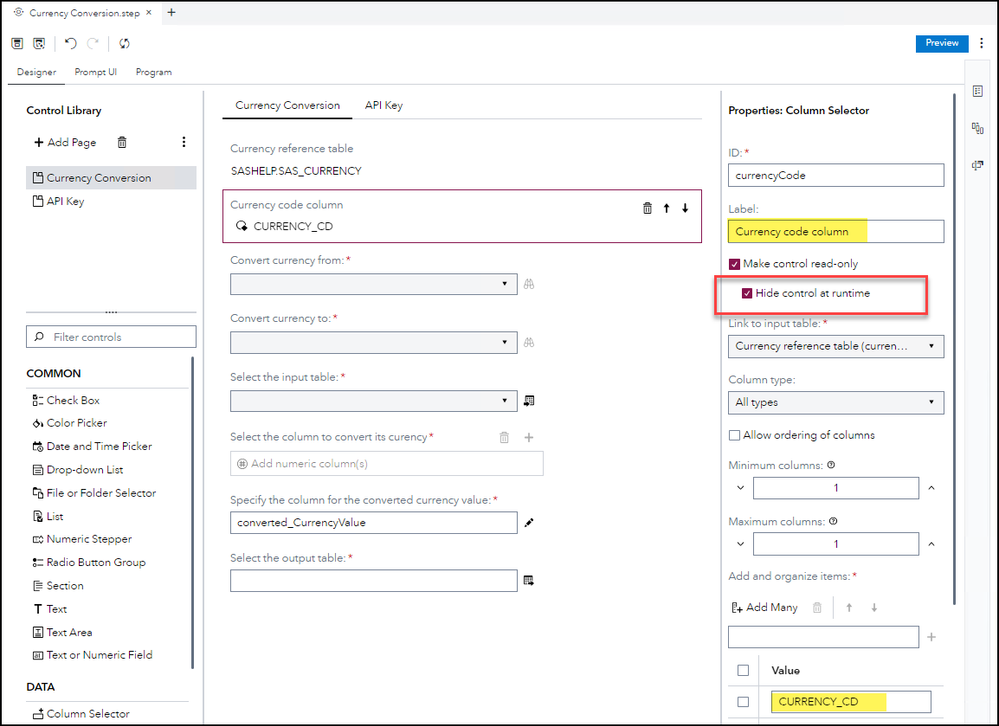Click pencil icon next to converted_CurrencyValue field
This screenshot has height=726, width=999.
coord(529,522)
